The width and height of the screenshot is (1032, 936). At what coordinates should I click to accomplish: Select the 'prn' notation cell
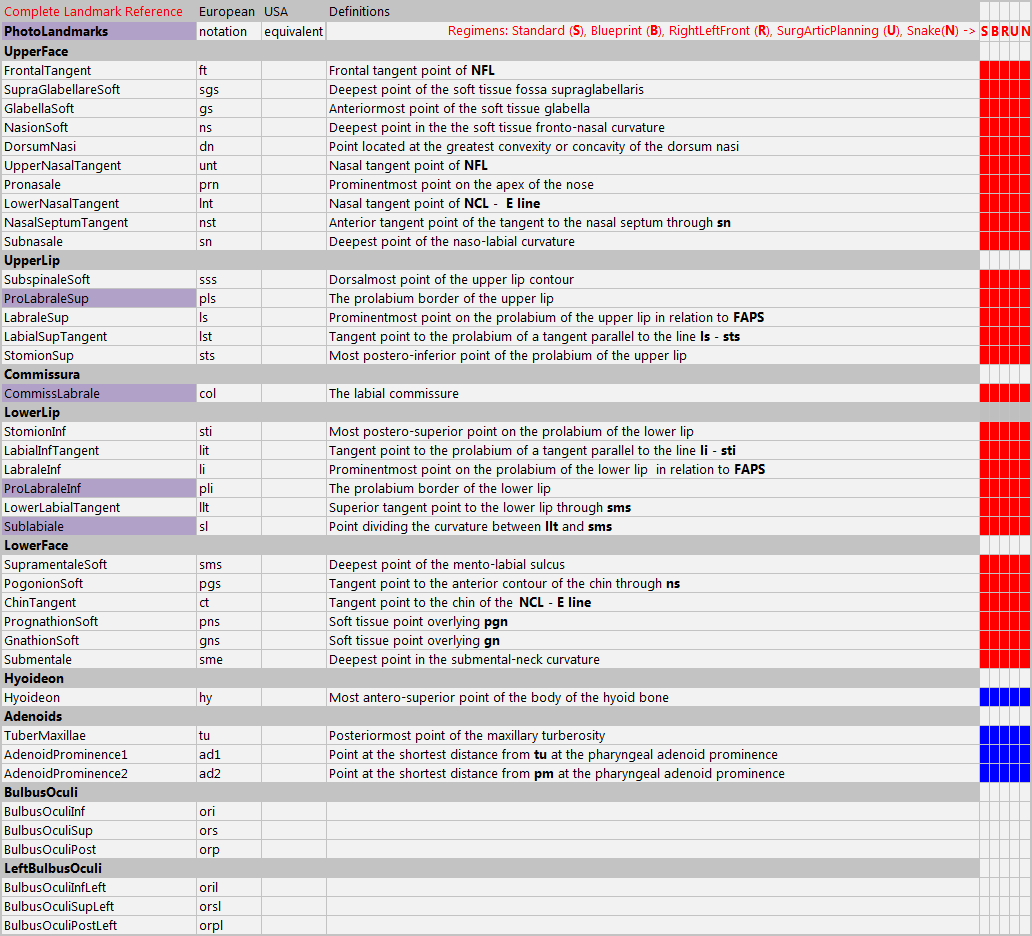pos(228,185)
